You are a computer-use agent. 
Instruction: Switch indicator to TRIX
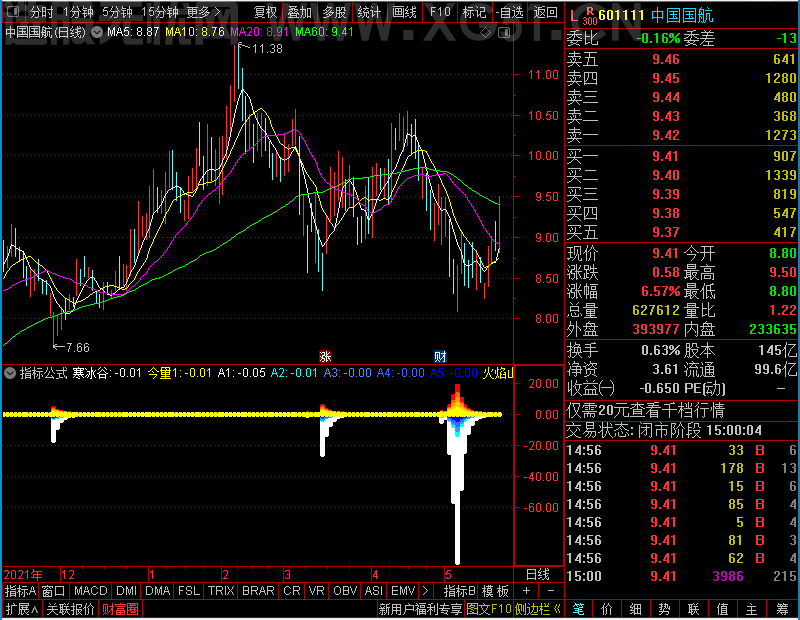(221, 591)
